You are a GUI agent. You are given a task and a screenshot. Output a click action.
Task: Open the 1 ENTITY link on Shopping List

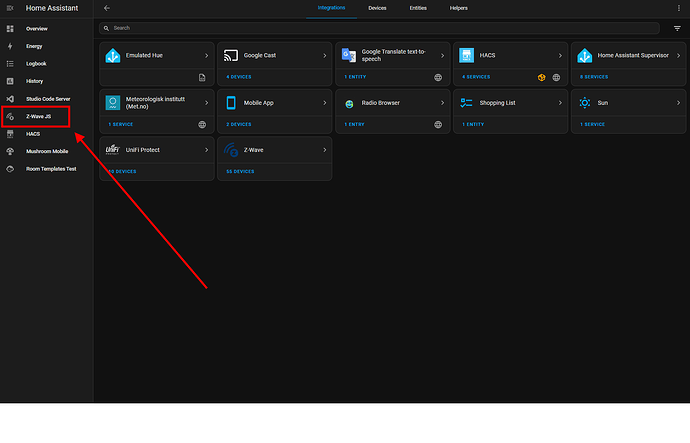[x=473, y=124]
